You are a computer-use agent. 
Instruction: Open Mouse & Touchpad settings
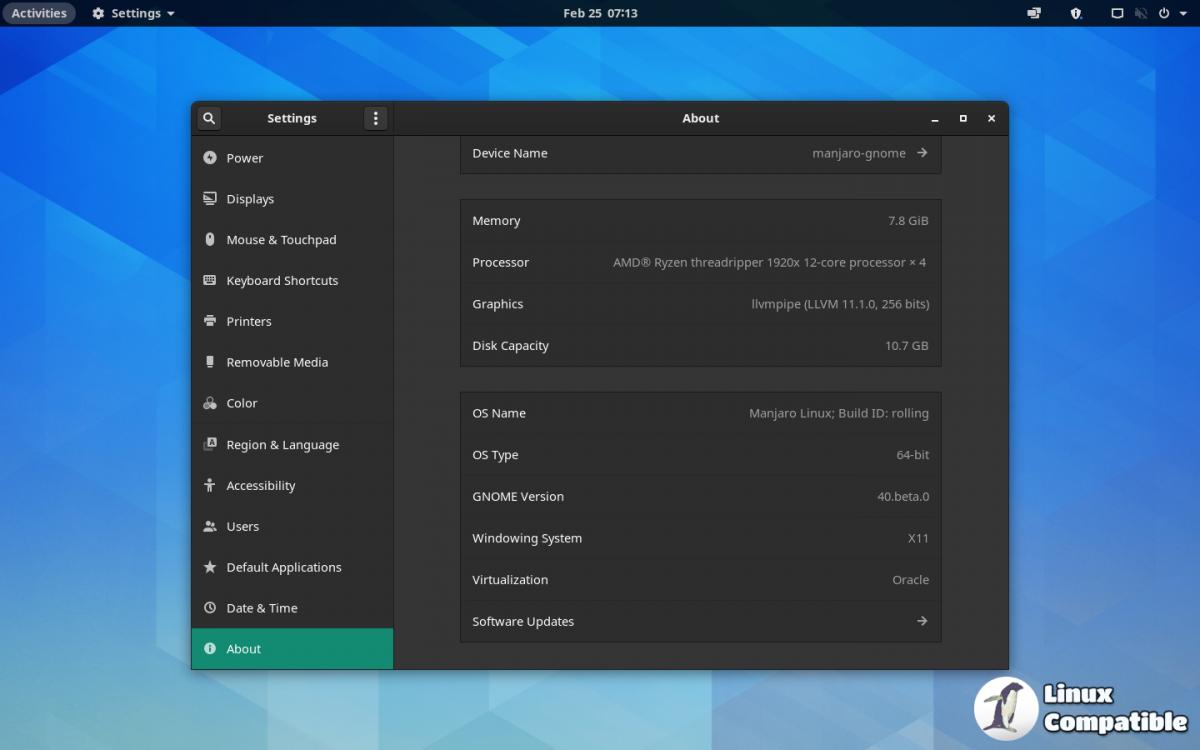click(x=281, y=240)
